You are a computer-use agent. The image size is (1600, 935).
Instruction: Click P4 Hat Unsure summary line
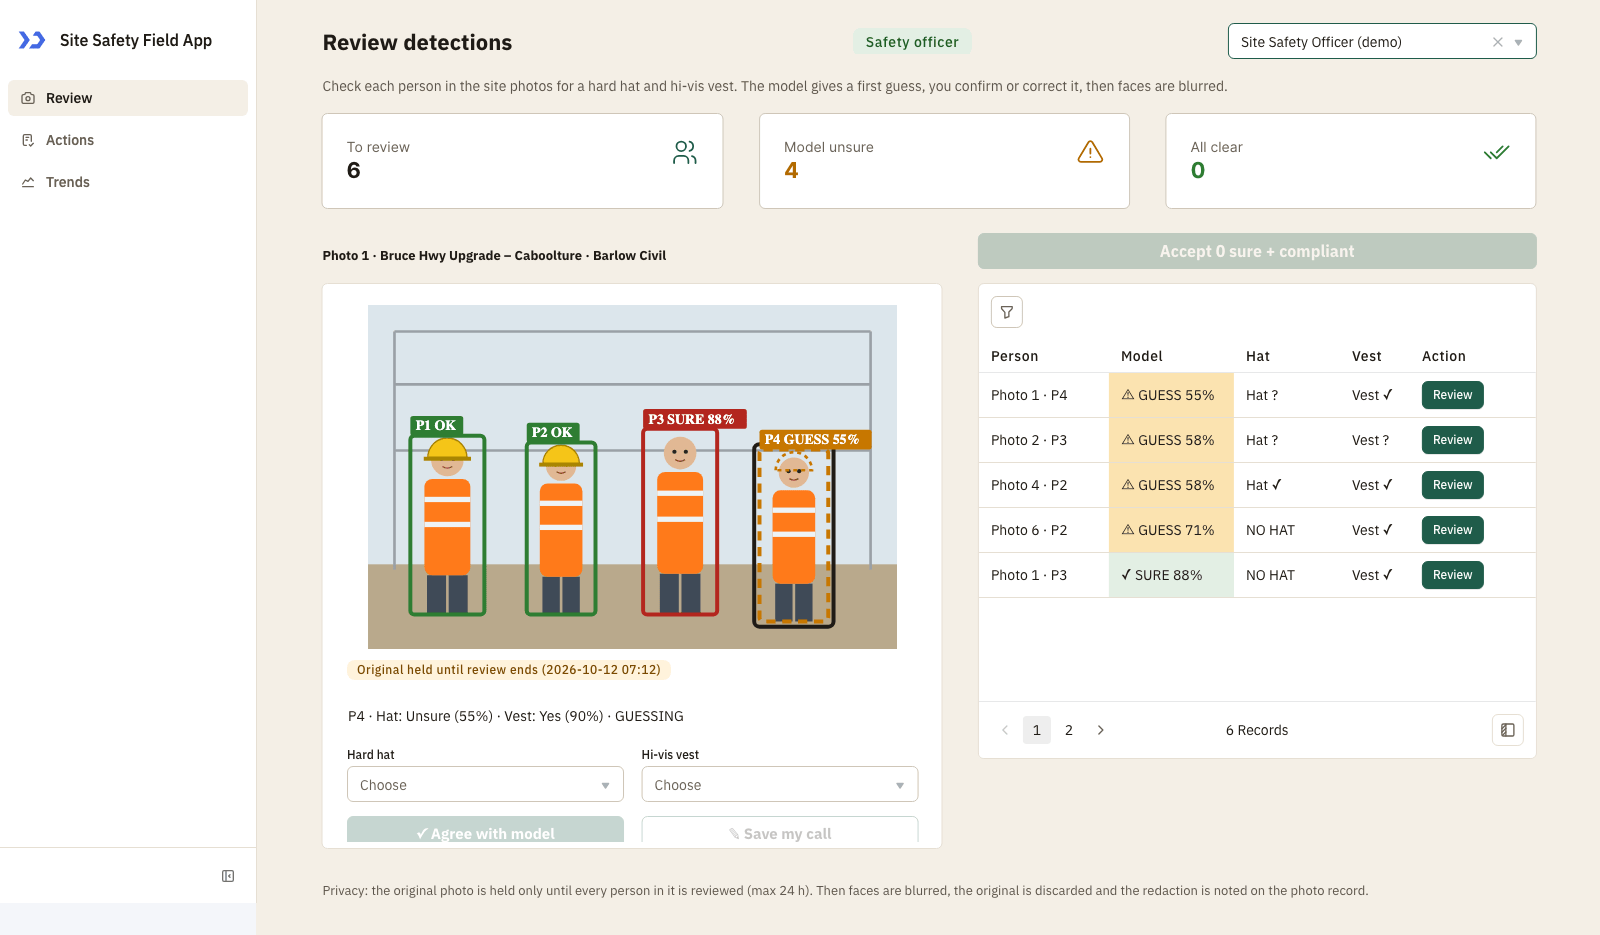pos(516,716)
